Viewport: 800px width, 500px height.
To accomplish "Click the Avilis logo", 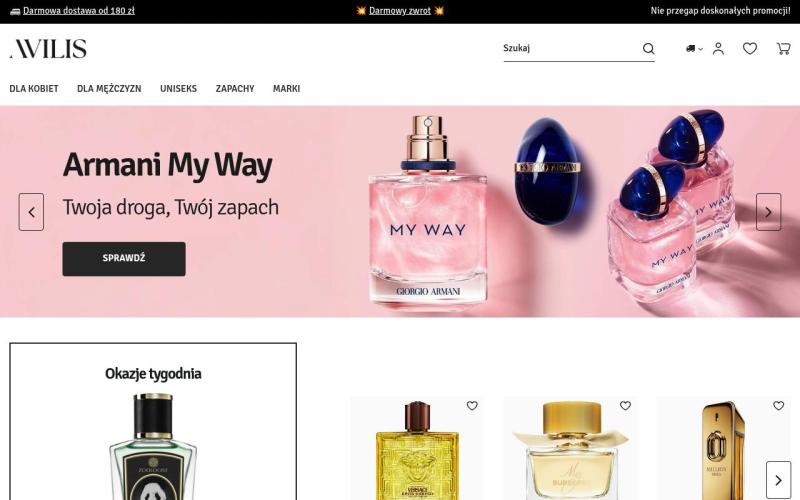I will coord(48,48).
